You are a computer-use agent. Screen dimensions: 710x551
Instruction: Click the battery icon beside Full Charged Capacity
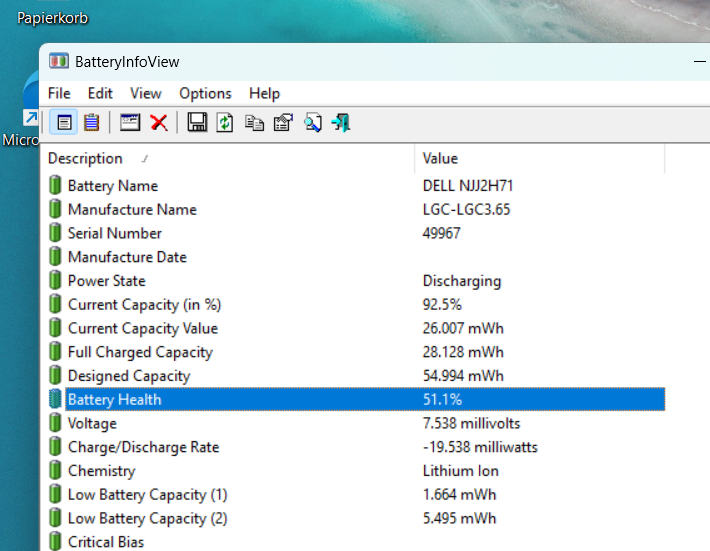(x=55, y=352)
